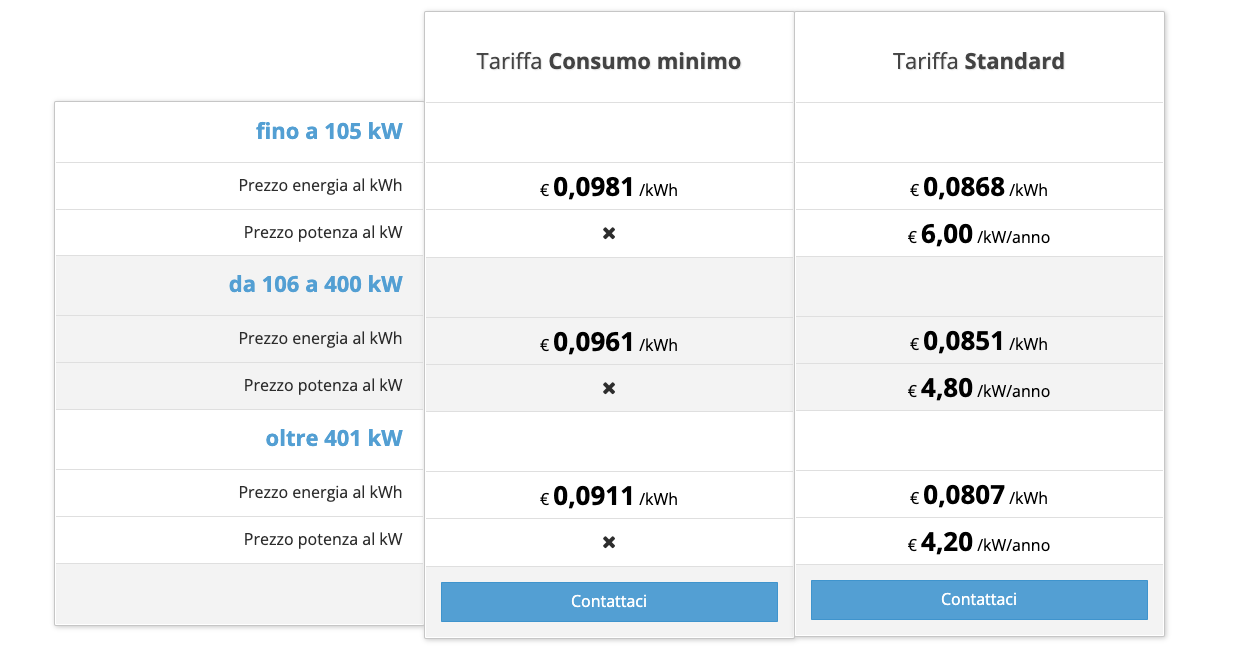Click the fino a 105 kW heading
Image resolution: width=1235 pixels, height=660 pixels.
coord(329,131)
